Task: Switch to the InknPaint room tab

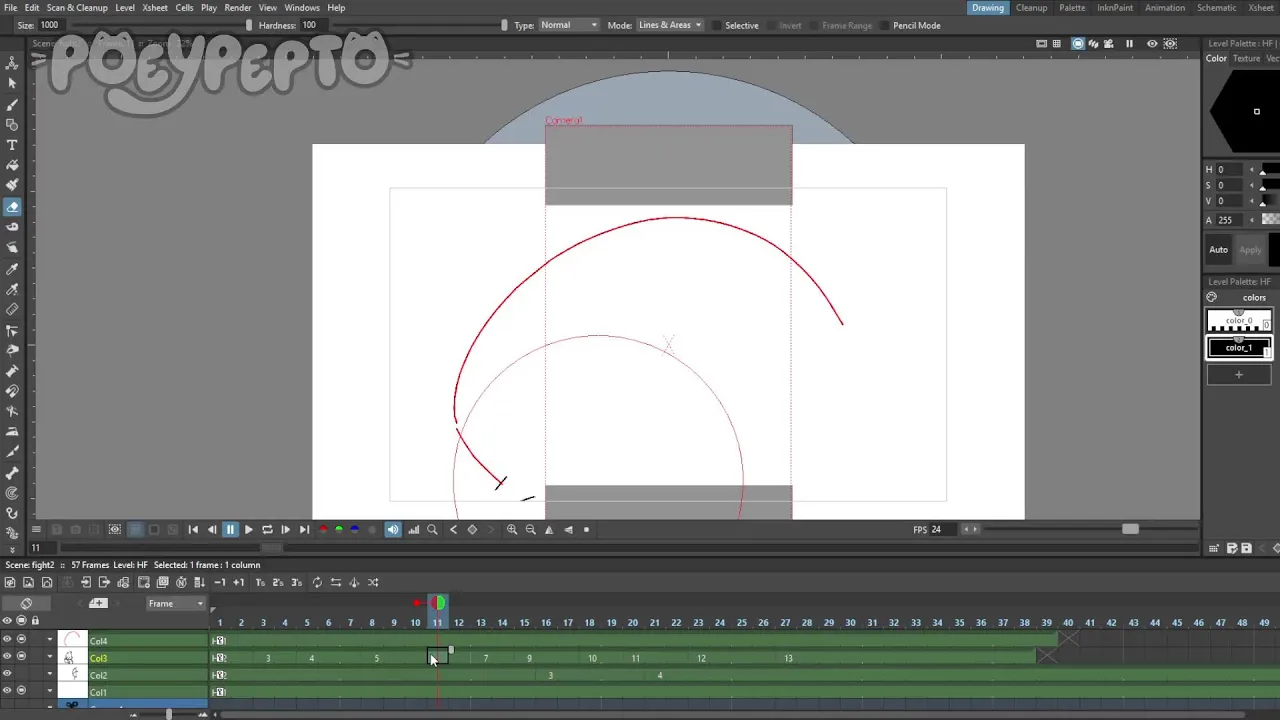Action: click(x=1115, y=7)
